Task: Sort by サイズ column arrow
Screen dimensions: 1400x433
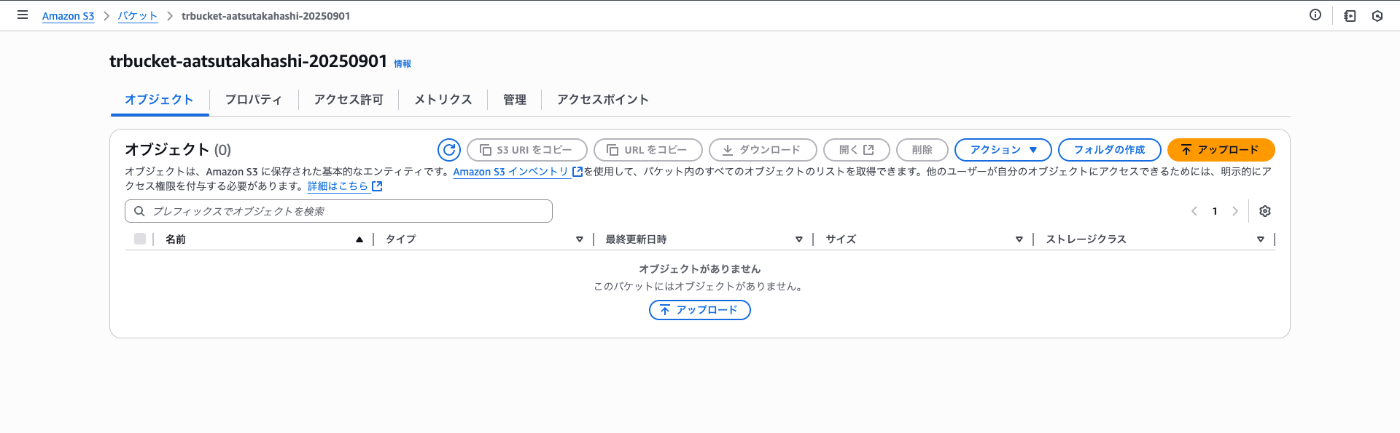Action: (1019, 240)
